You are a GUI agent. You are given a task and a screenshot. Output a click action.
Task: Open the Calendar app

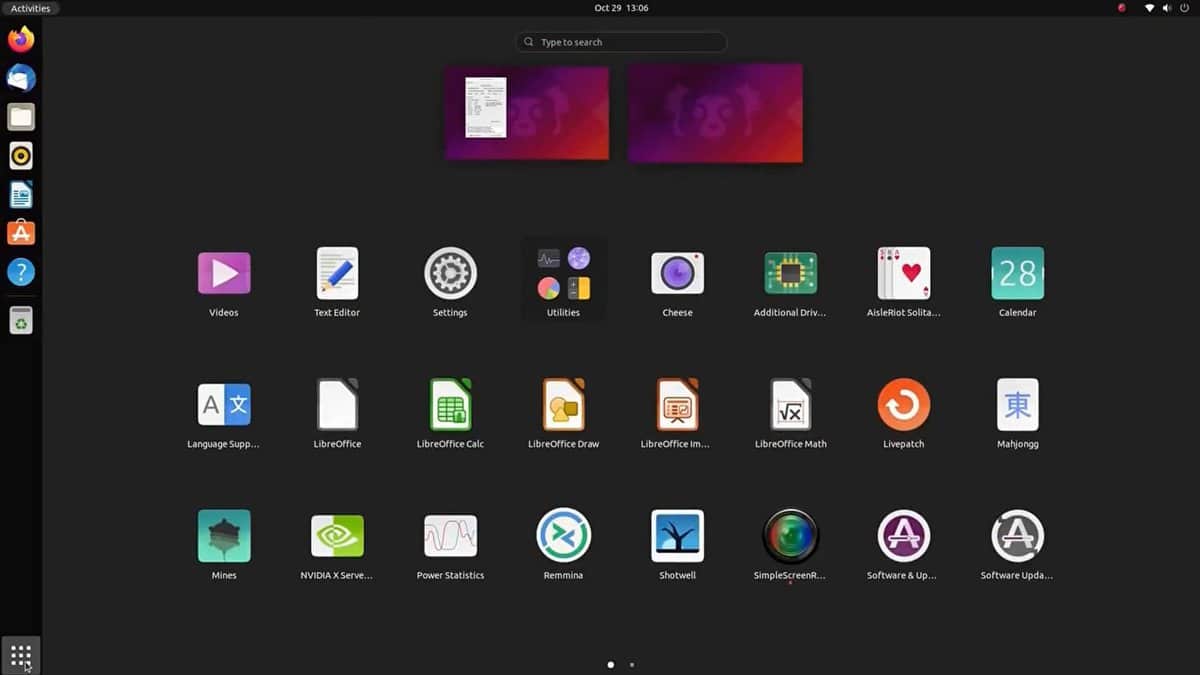point(1017,273)
